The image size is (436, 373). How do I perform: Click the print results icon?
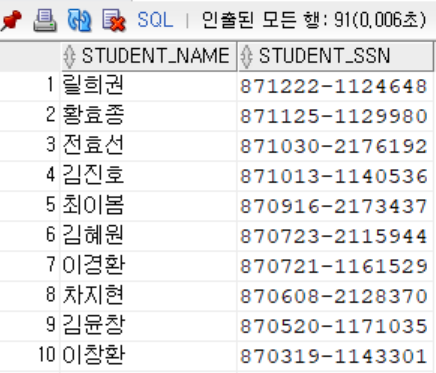pos(45,20)
